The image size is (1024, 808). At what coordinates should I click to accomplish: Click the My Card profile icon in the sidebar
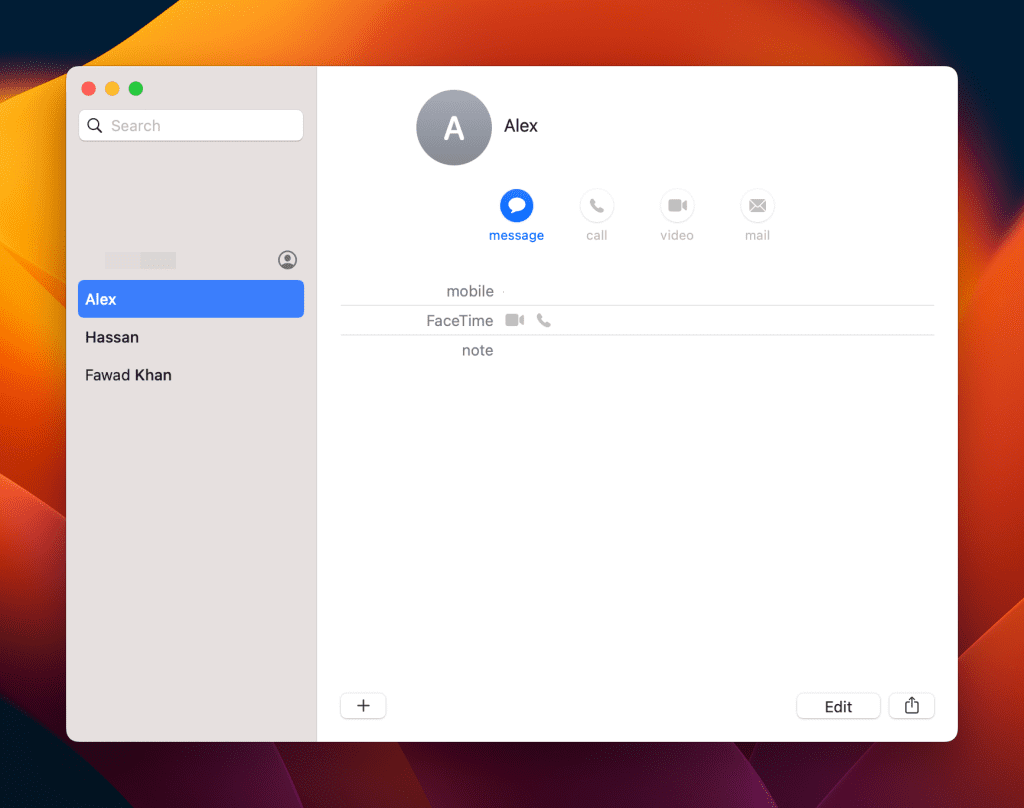pos(287,260)
